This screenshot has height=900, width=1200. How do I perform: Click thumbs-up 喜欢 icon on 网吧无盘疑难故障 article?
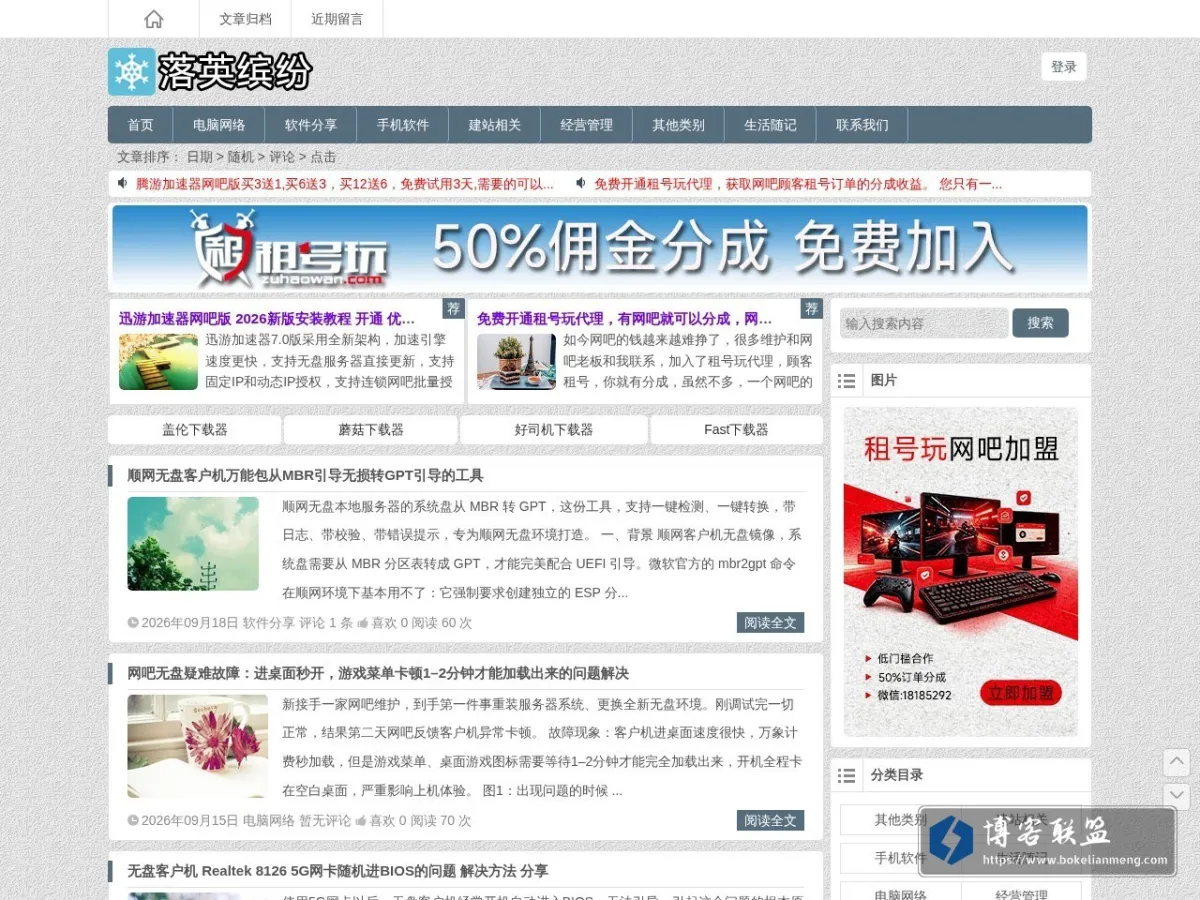point(362,821)
